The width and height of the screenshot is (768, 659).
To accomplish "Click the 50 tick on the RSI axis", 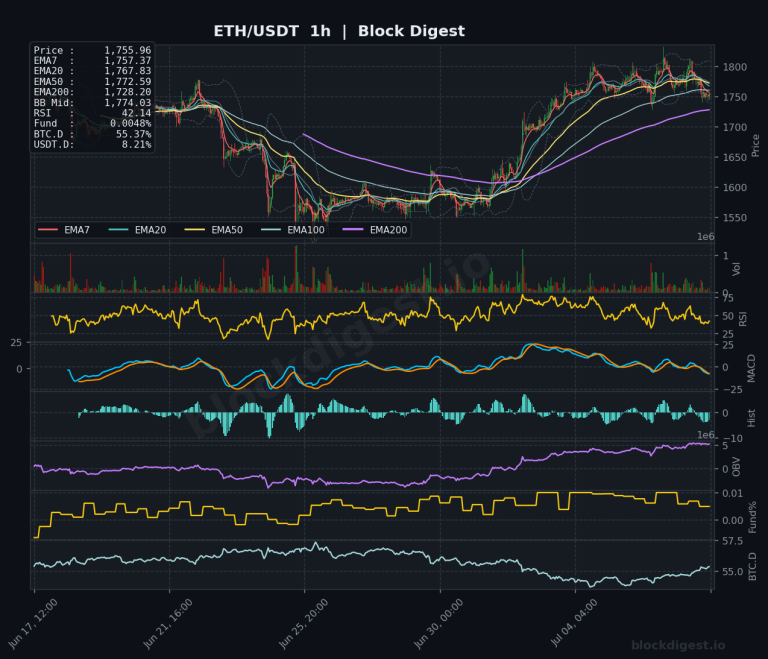I will pos(728,316).
